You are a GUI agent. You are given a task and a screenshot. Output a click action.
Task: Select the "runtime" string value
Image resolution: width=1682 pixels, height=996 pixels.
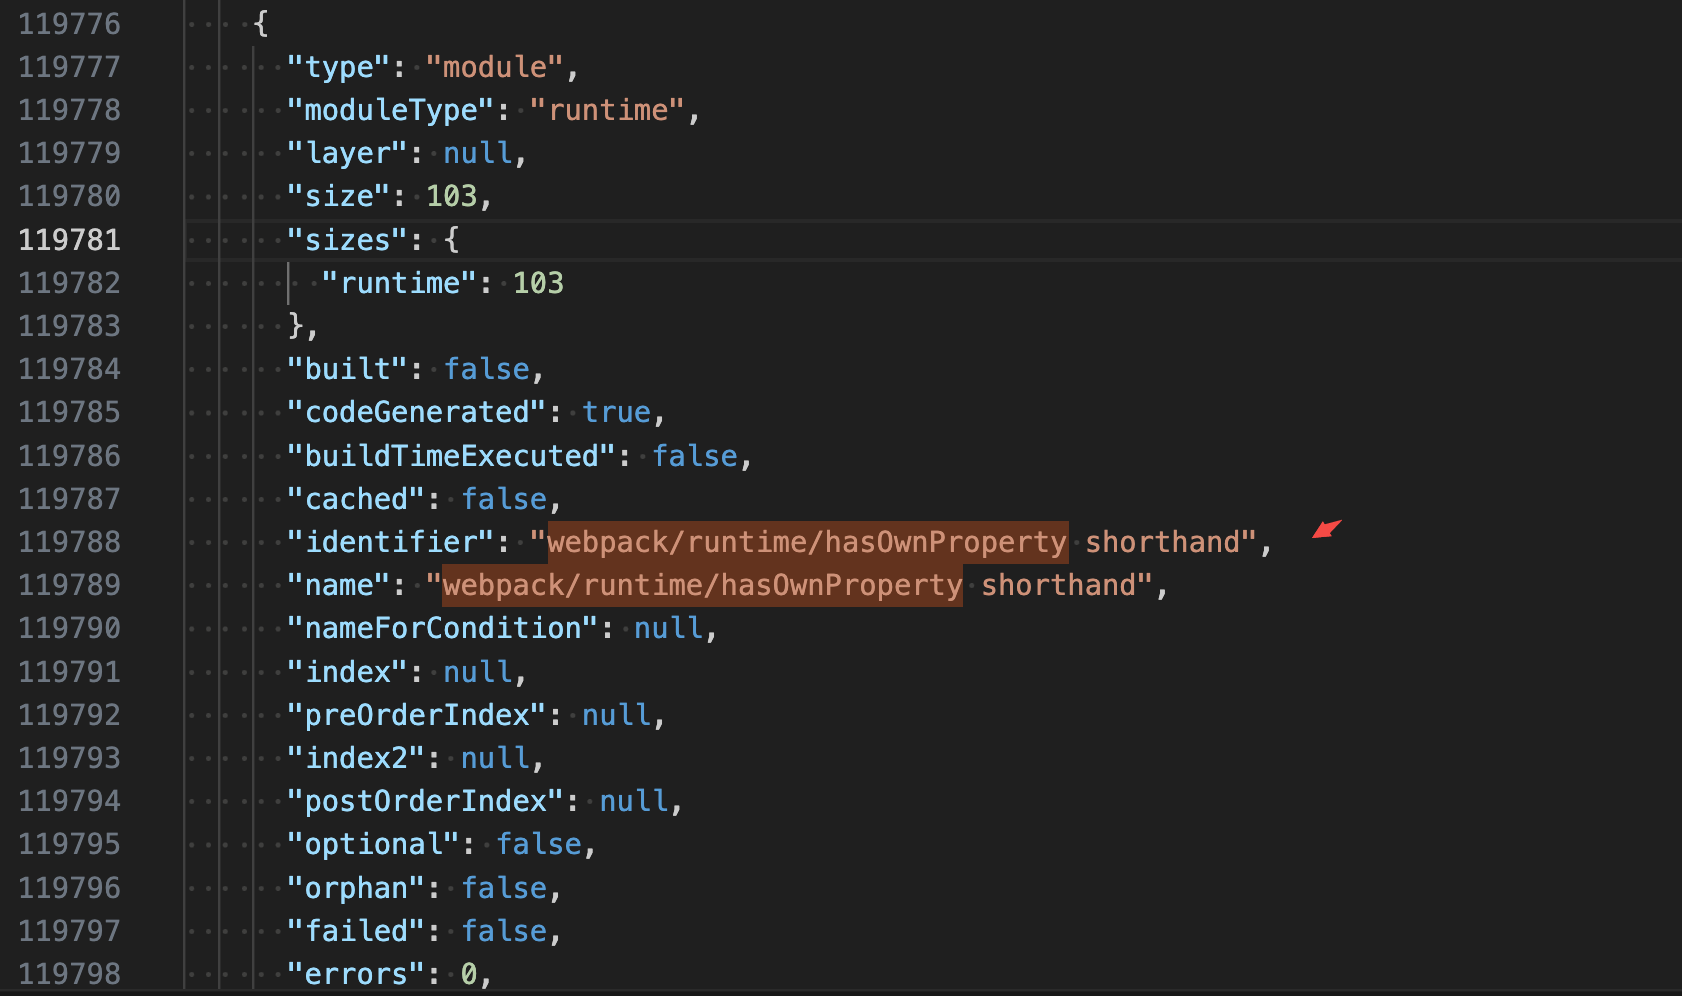pos(609,109)
